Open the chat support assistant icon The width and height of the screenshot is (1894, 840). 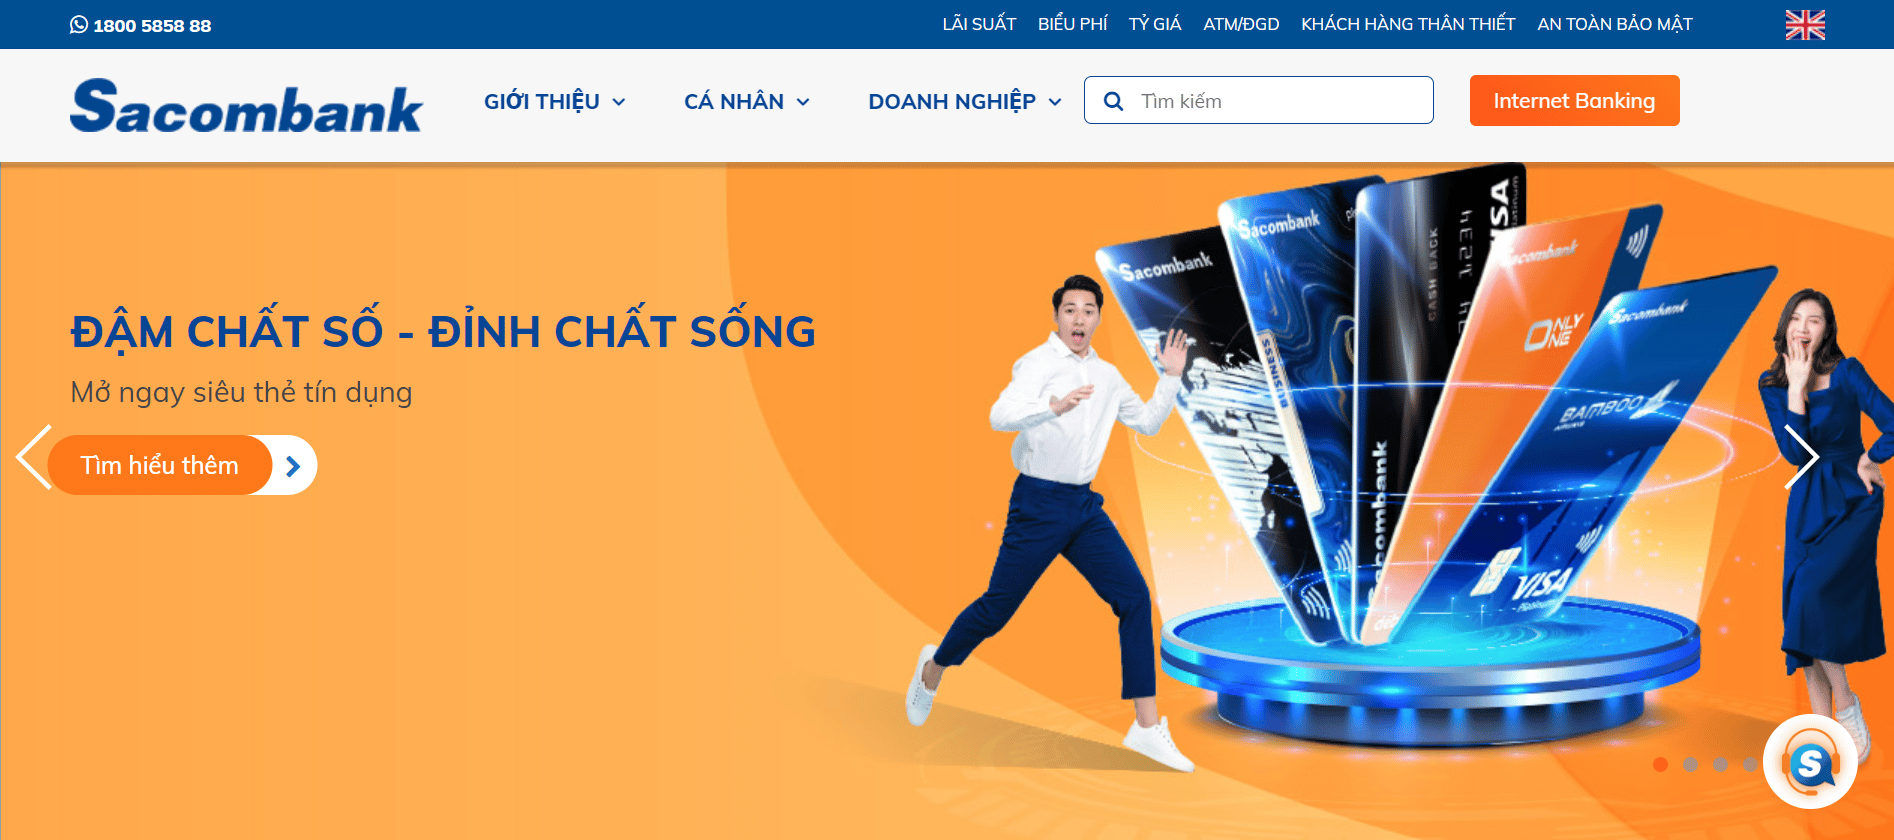click(1810, 762)
